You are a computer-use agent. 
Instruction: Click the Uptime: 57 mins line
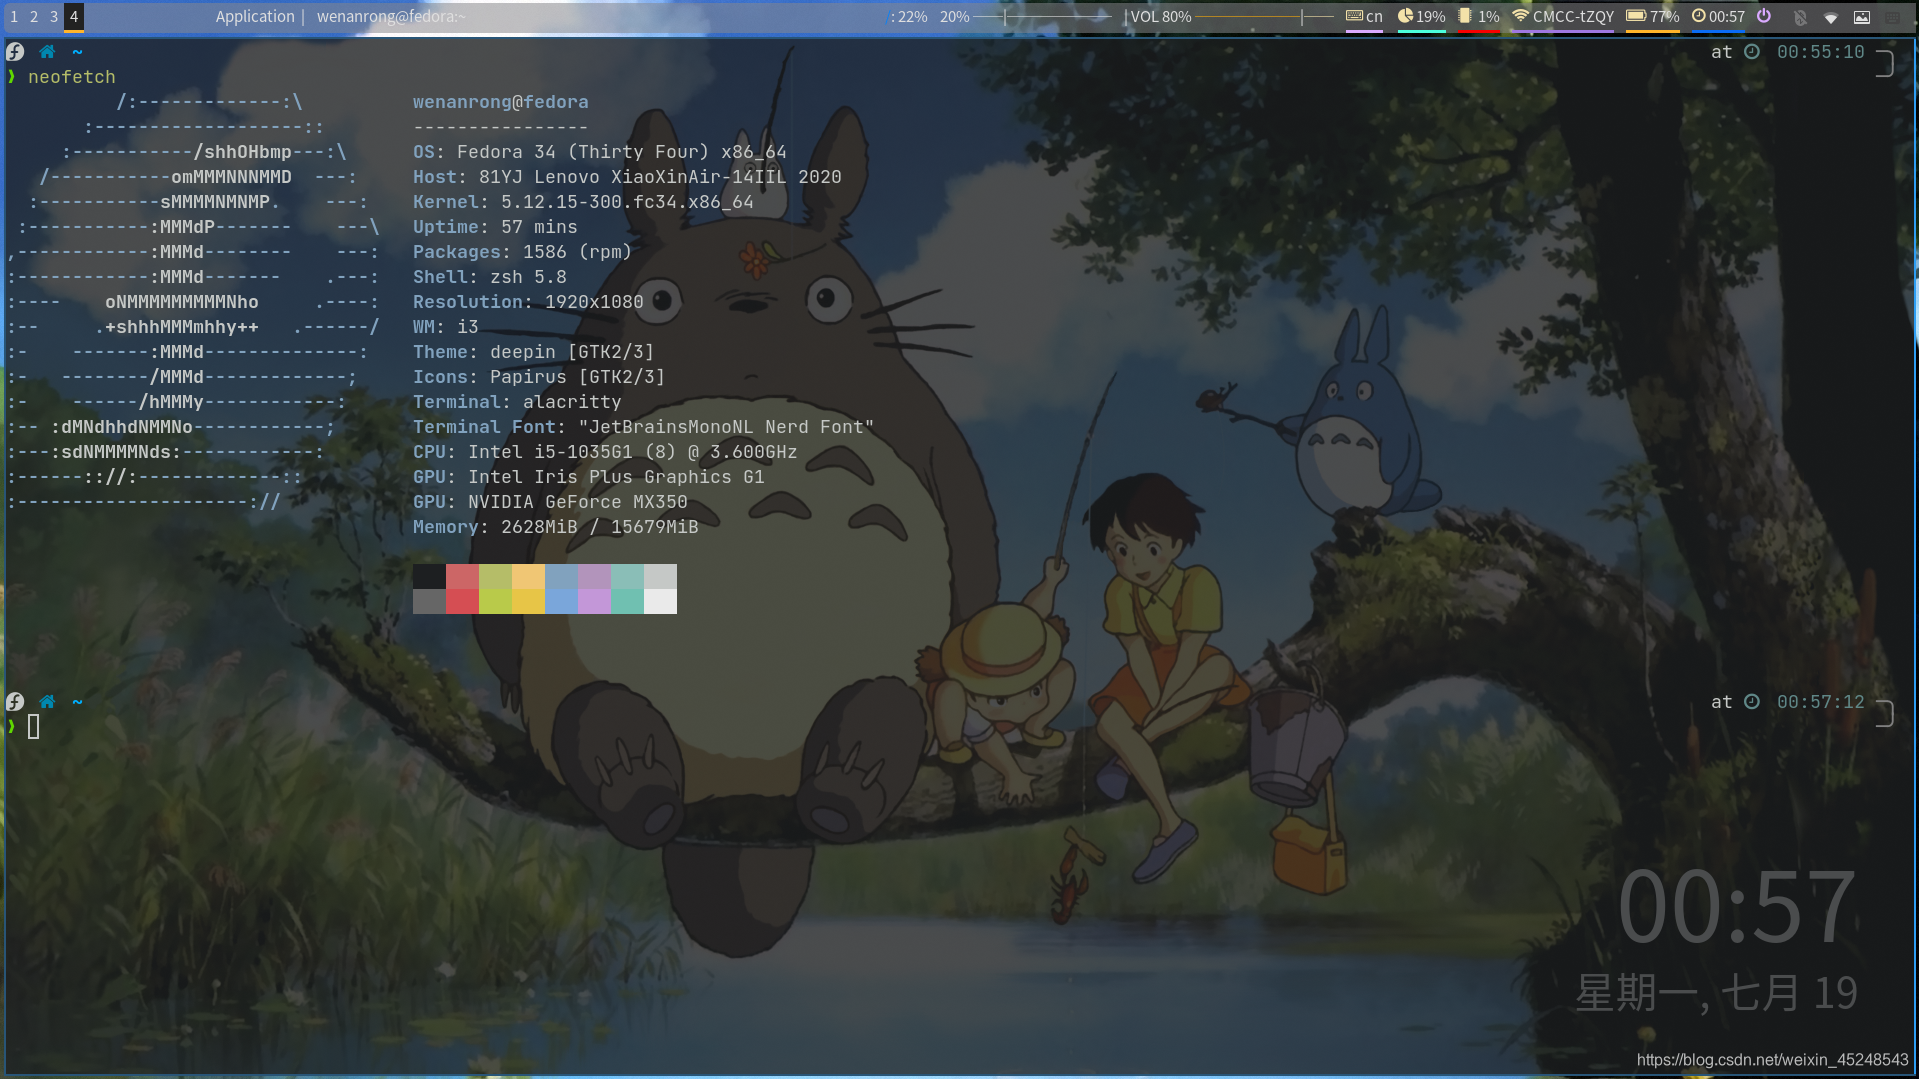[495, 227]
